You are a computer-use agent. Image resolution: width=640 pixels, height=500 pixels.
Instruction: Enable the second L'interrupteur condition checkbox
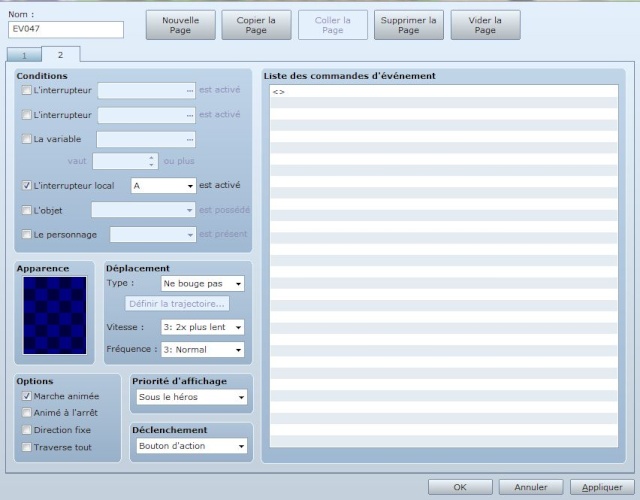[x=27, y=115]
